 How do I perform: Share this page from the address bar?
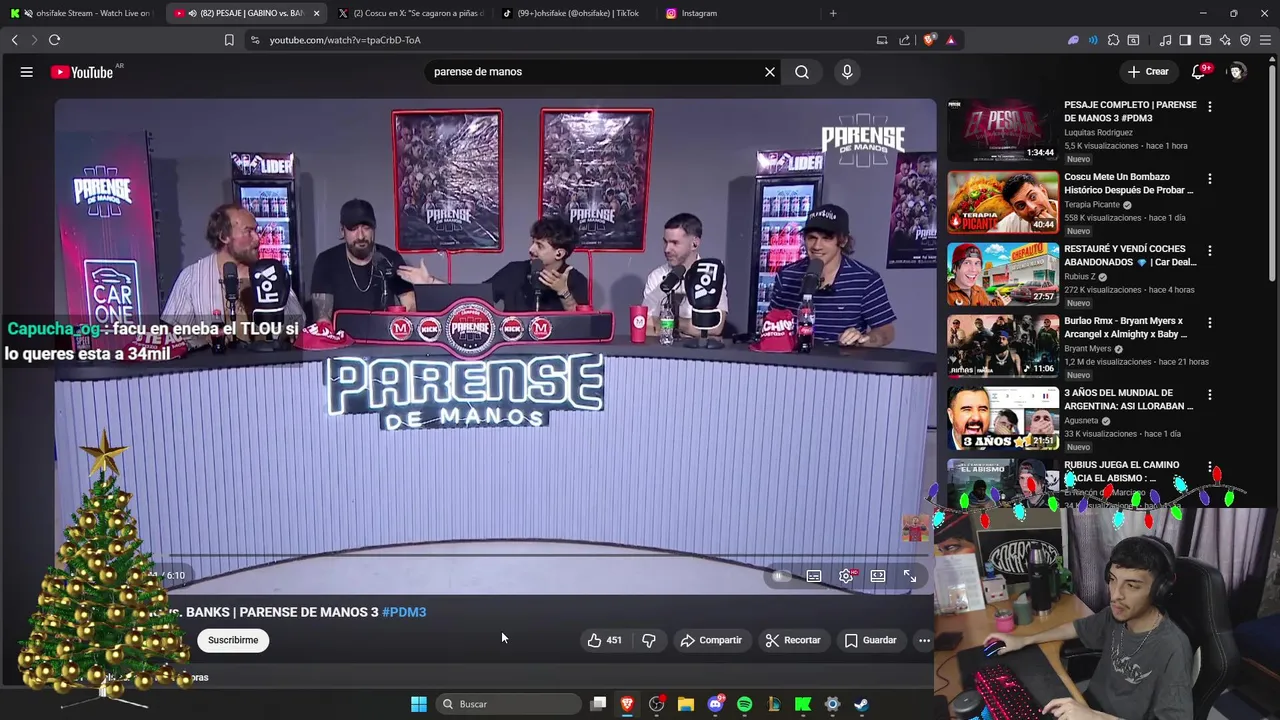(x=904, y=40)
